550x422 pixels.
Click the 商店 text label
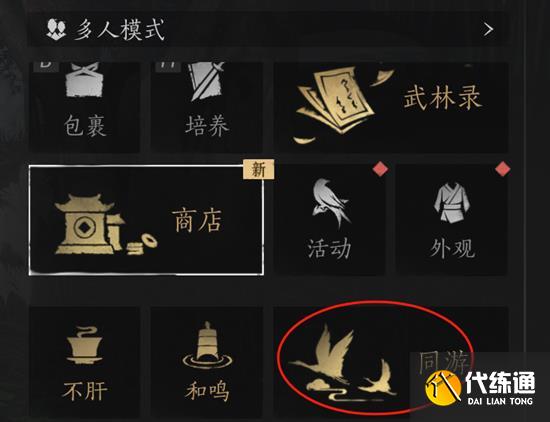tap(197, 221)
